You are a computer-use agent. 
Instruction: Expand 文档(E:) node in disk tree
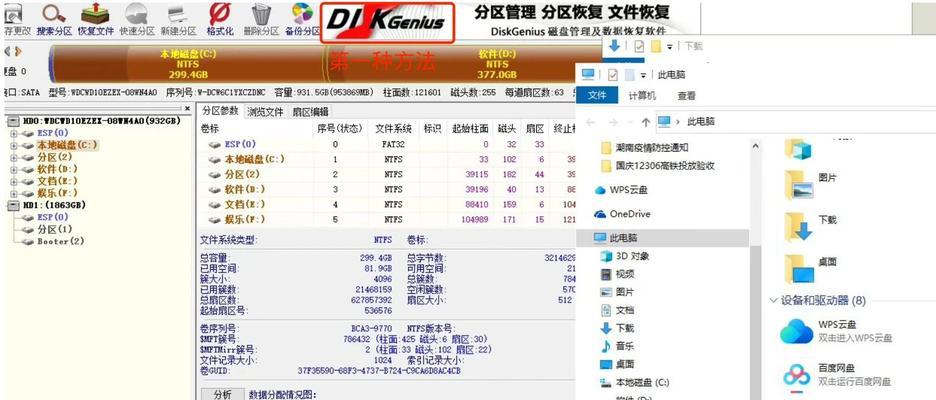click(13, 181)
